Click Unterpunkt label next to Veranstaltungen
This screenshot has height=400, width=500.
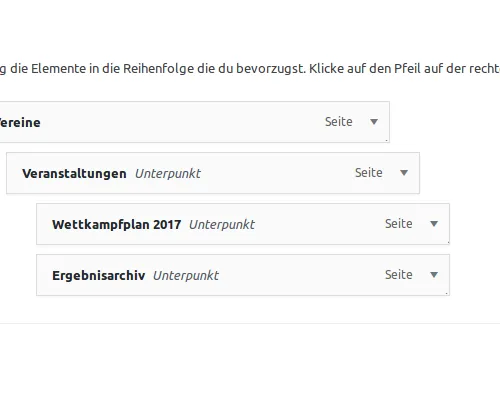[168, 174]
